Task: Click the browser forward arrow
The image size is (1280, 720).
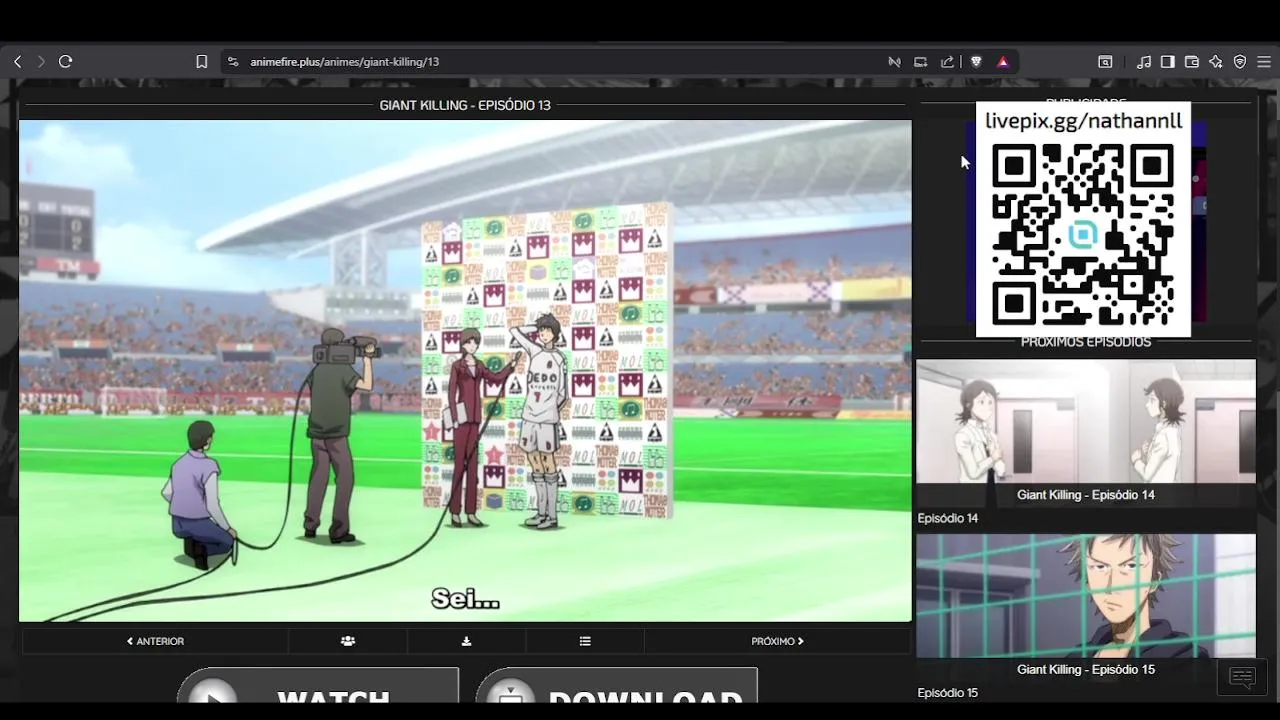Action: tap(41, 62)
